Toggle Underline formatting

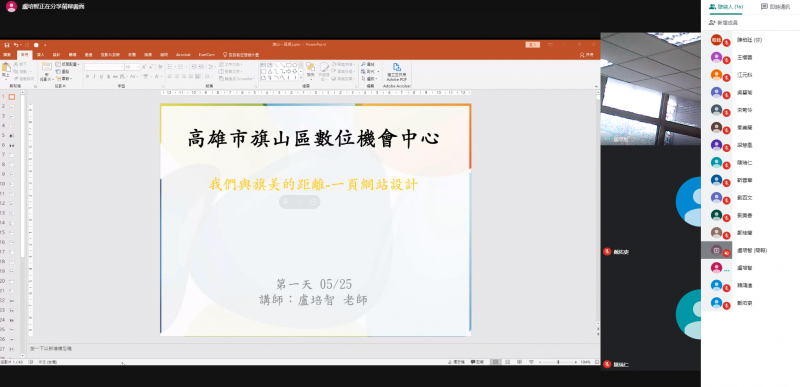tap(101, 76)
